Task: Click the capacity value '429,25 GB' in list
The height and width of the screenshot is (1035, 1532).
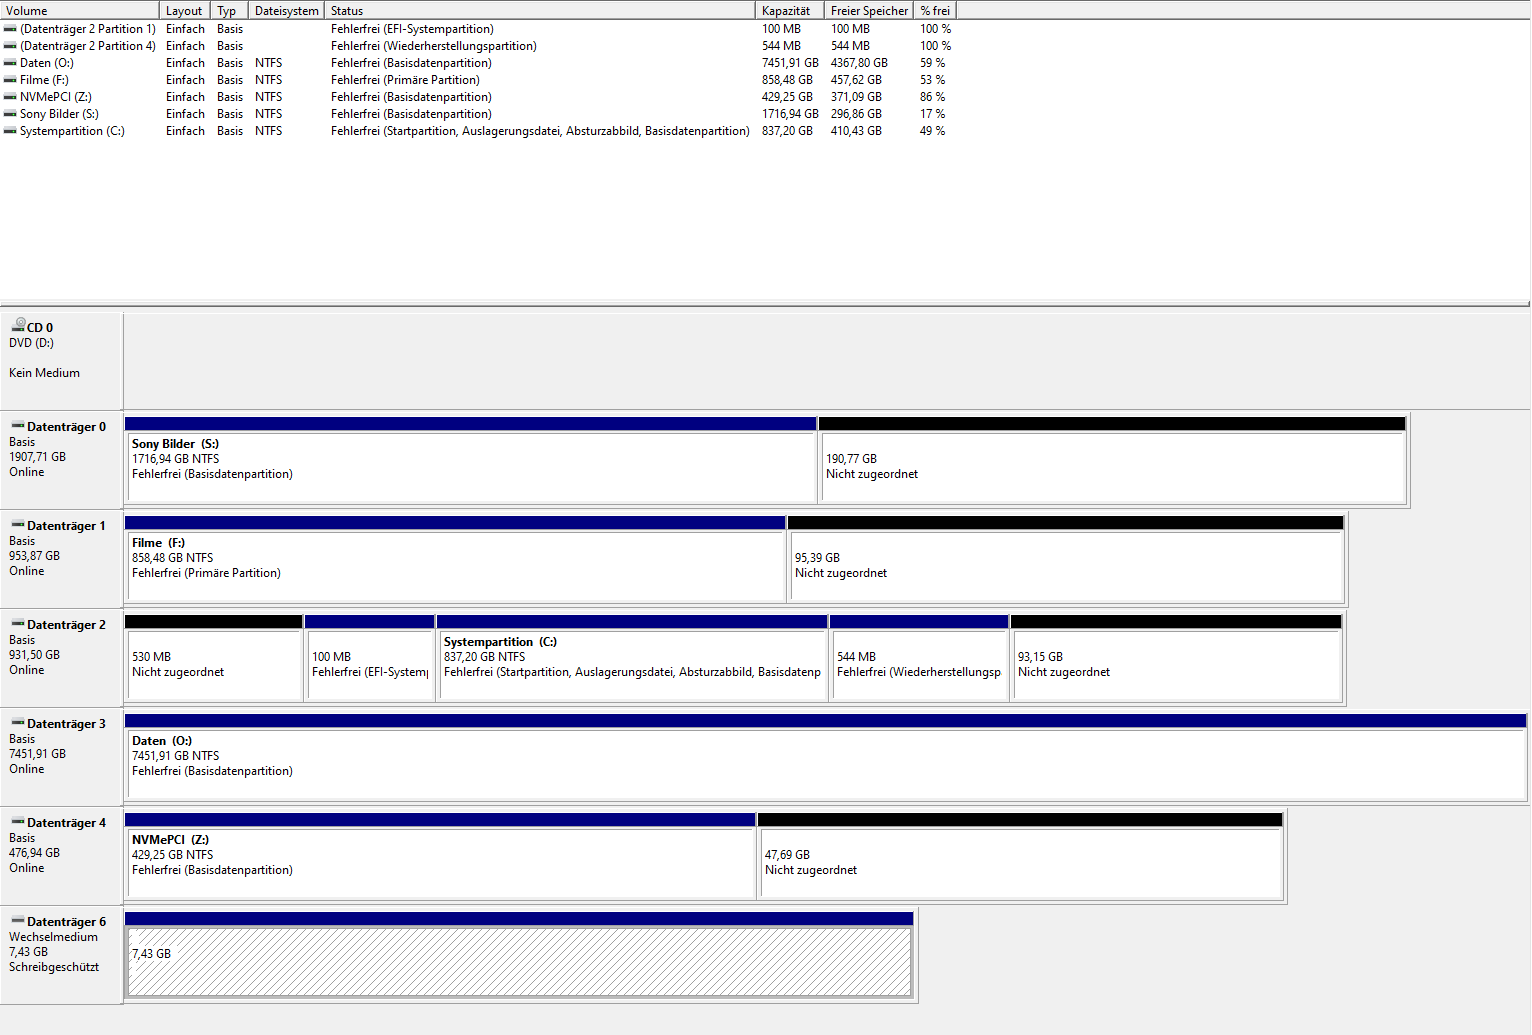Action: pyautogui.click(x=788, y=97)
